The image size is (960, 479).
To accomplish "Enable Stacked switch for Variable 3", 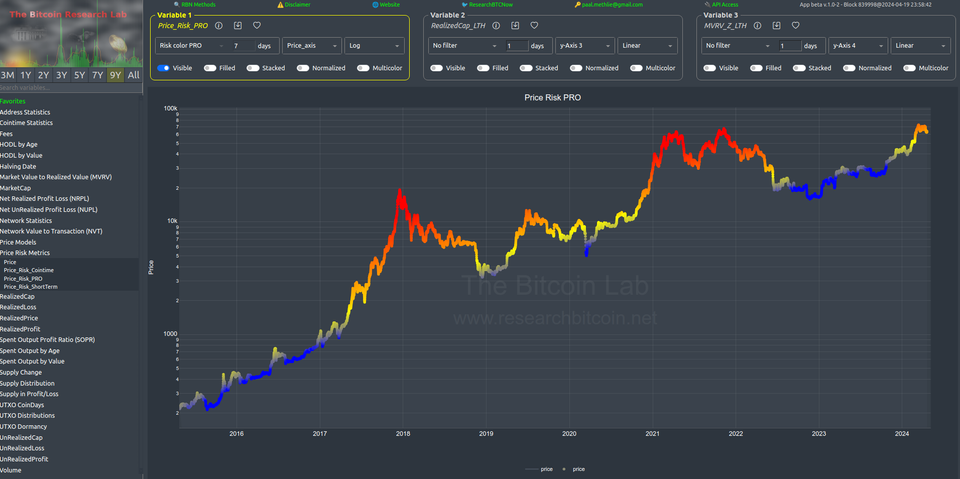I will click(799, 68).
